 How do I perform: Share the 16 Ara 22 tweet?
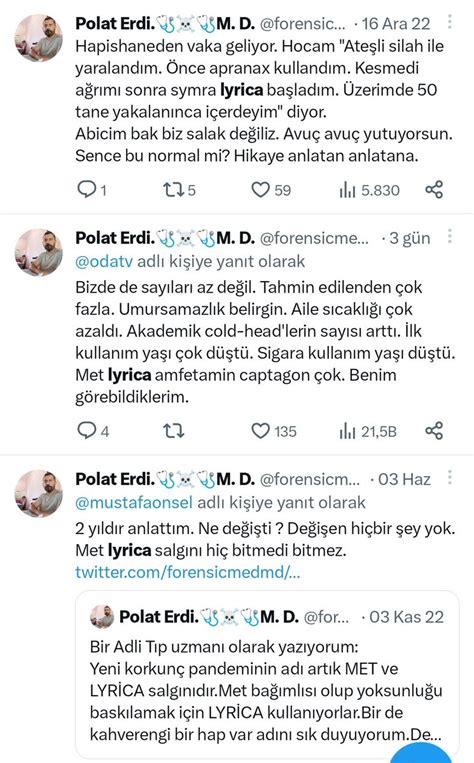tap(434, 189)
